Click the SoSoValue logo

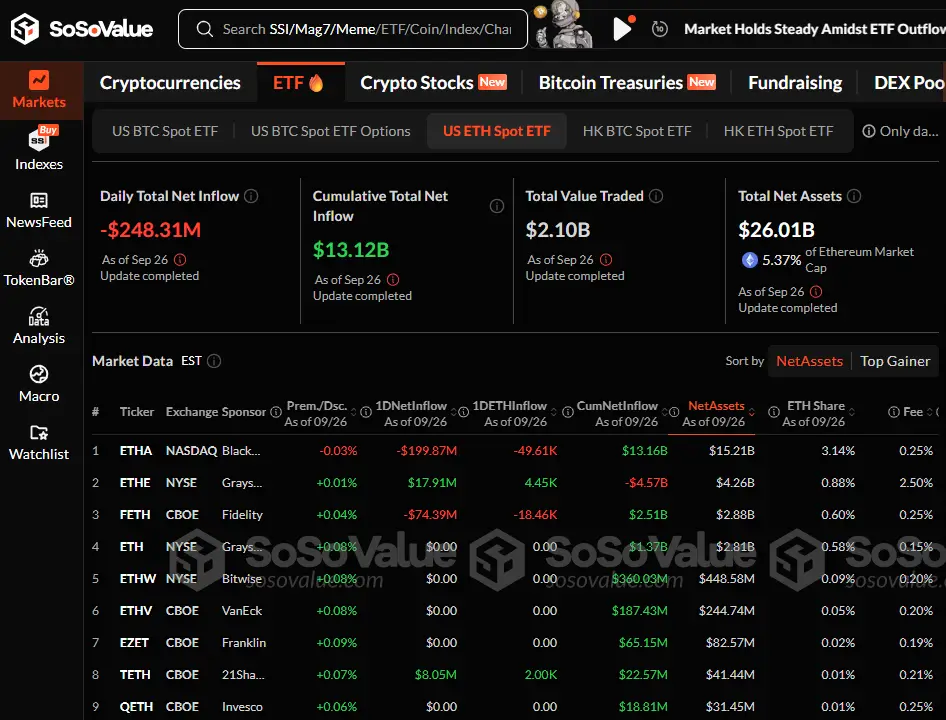pyautogui.click(x=82, y=29)
